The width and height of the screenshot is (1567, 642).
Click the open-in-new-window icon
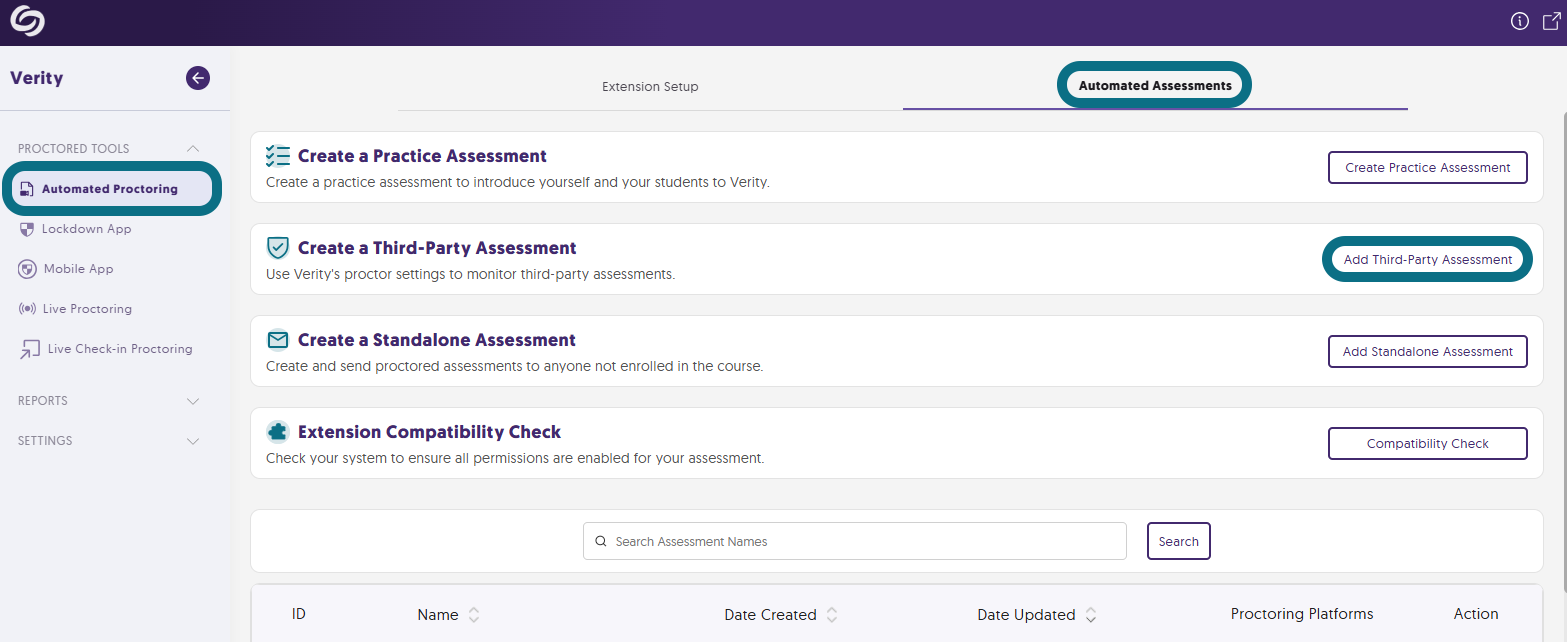[1551, 21]
